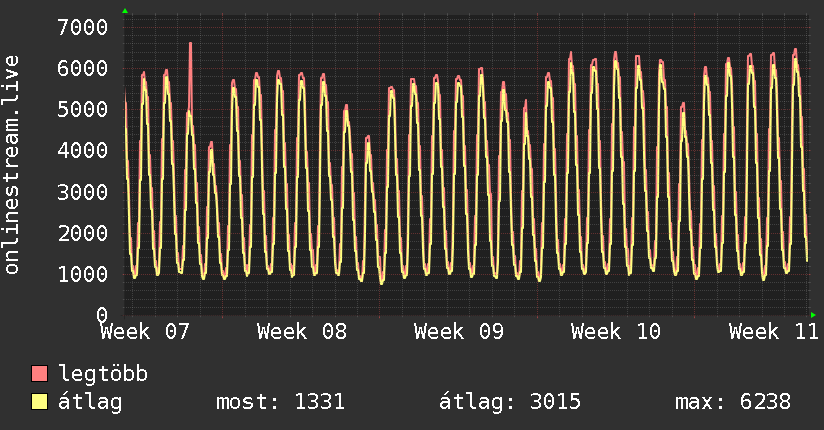Viewport: 824px width, 430px height.
Task: Click the 5000 y-axis value
Action: 83,109
